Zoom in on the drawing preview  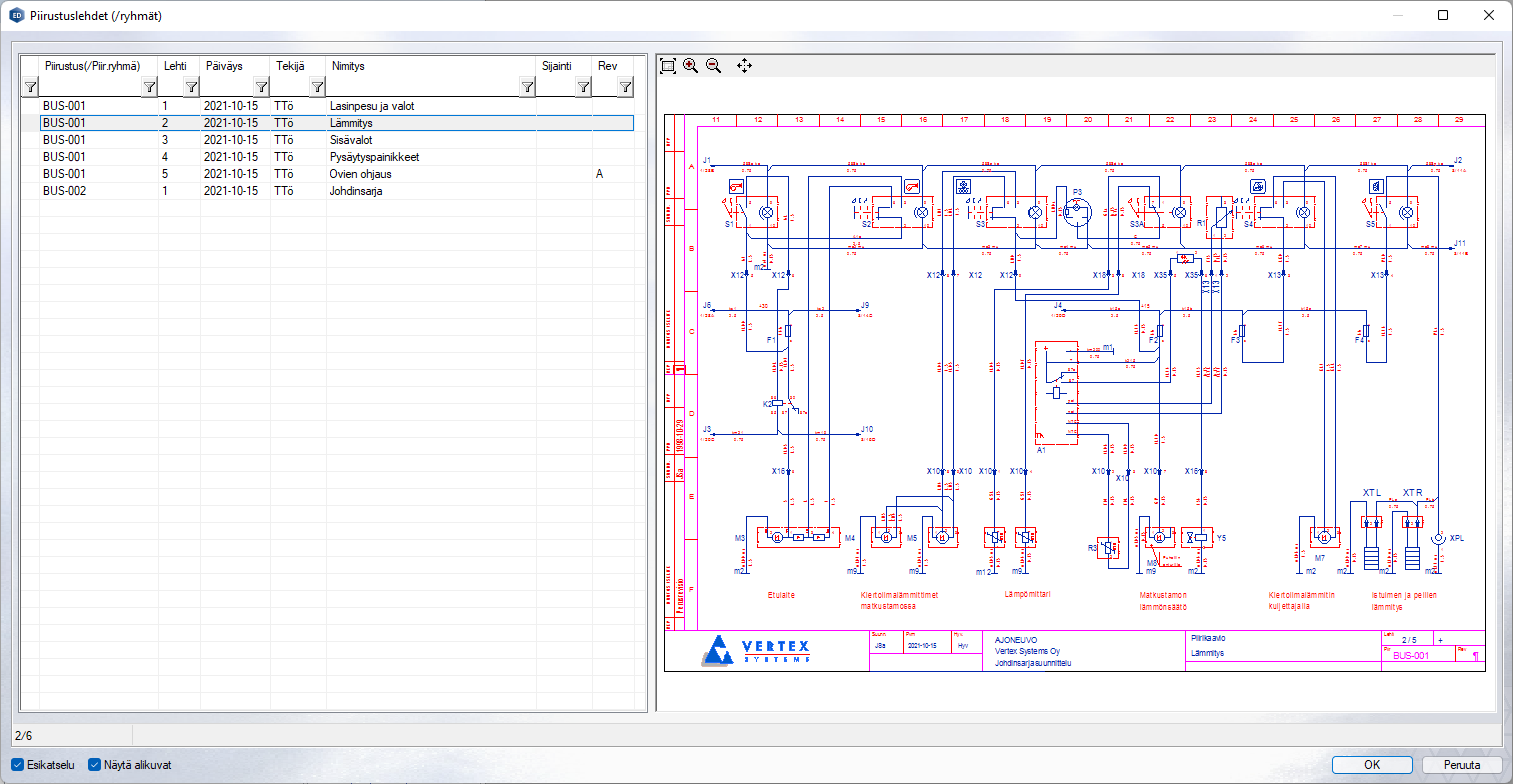pos(691,66)
